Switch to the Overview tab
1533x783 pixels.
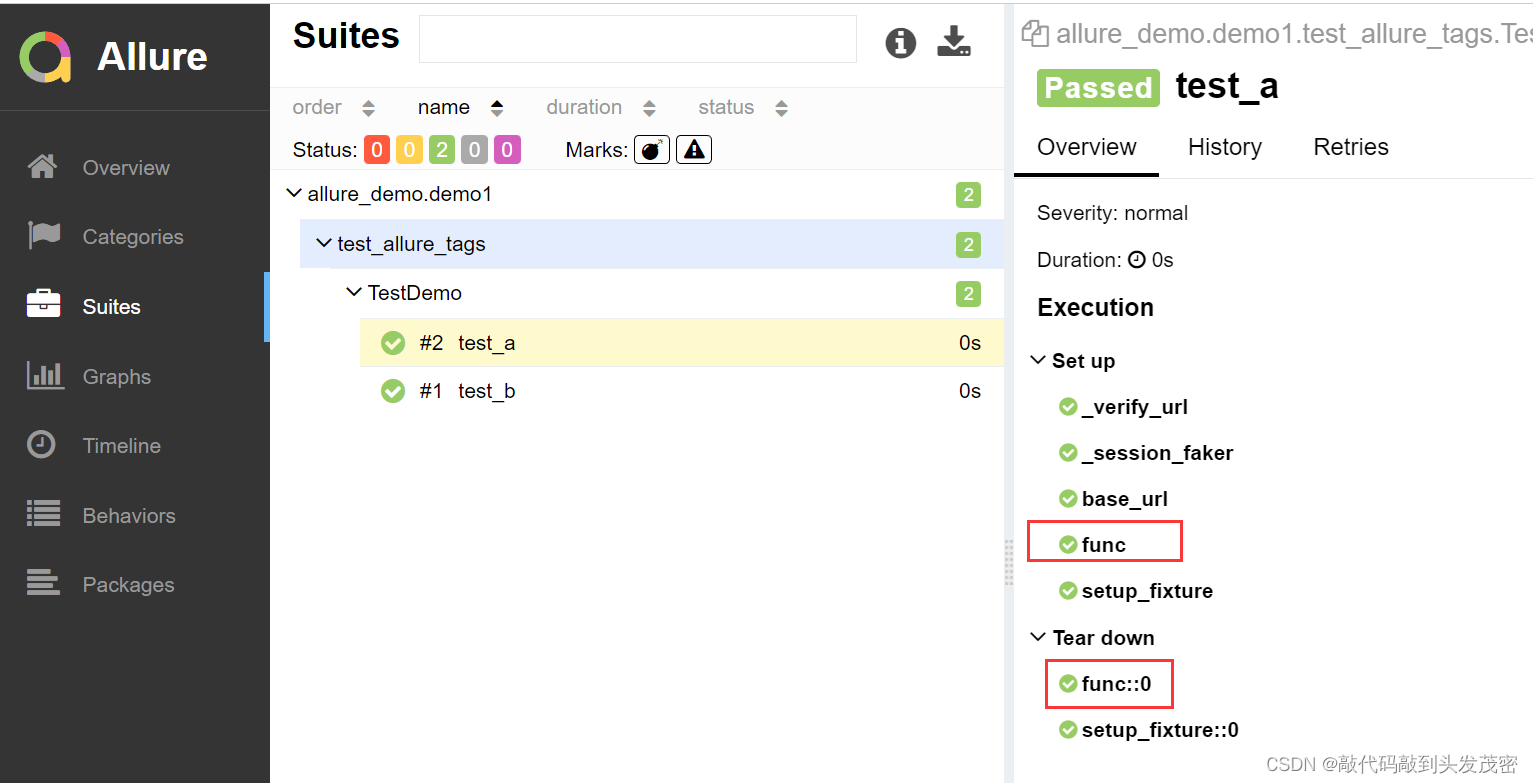pyautogui.click(x=1087, y=147)
